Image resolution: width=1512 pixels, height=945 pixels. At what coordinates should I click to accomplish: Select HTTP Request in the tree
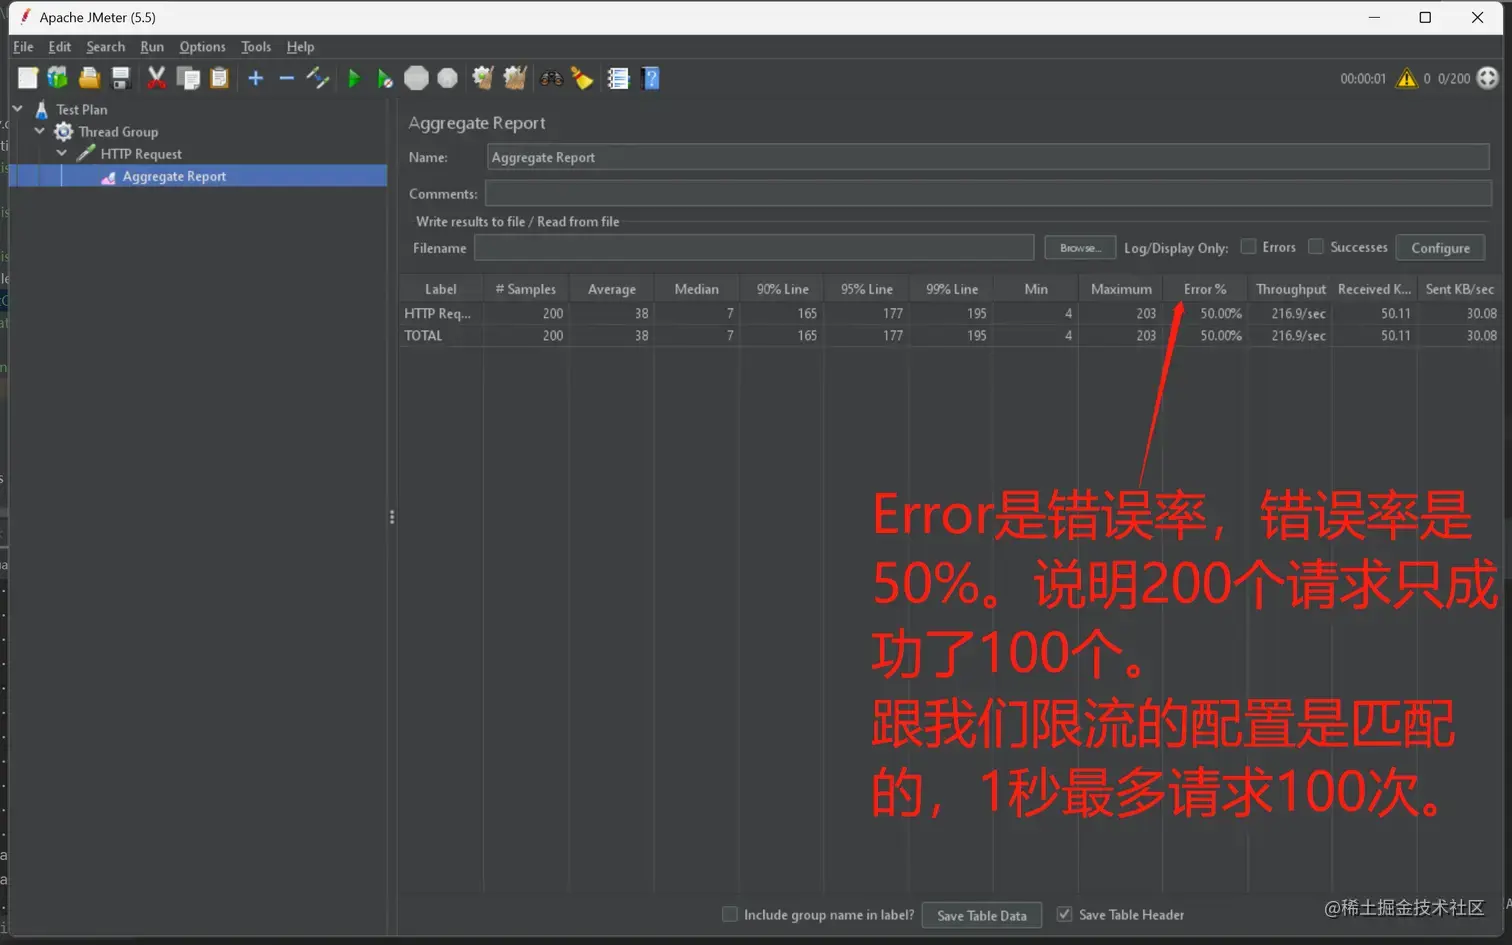(141, 154)
